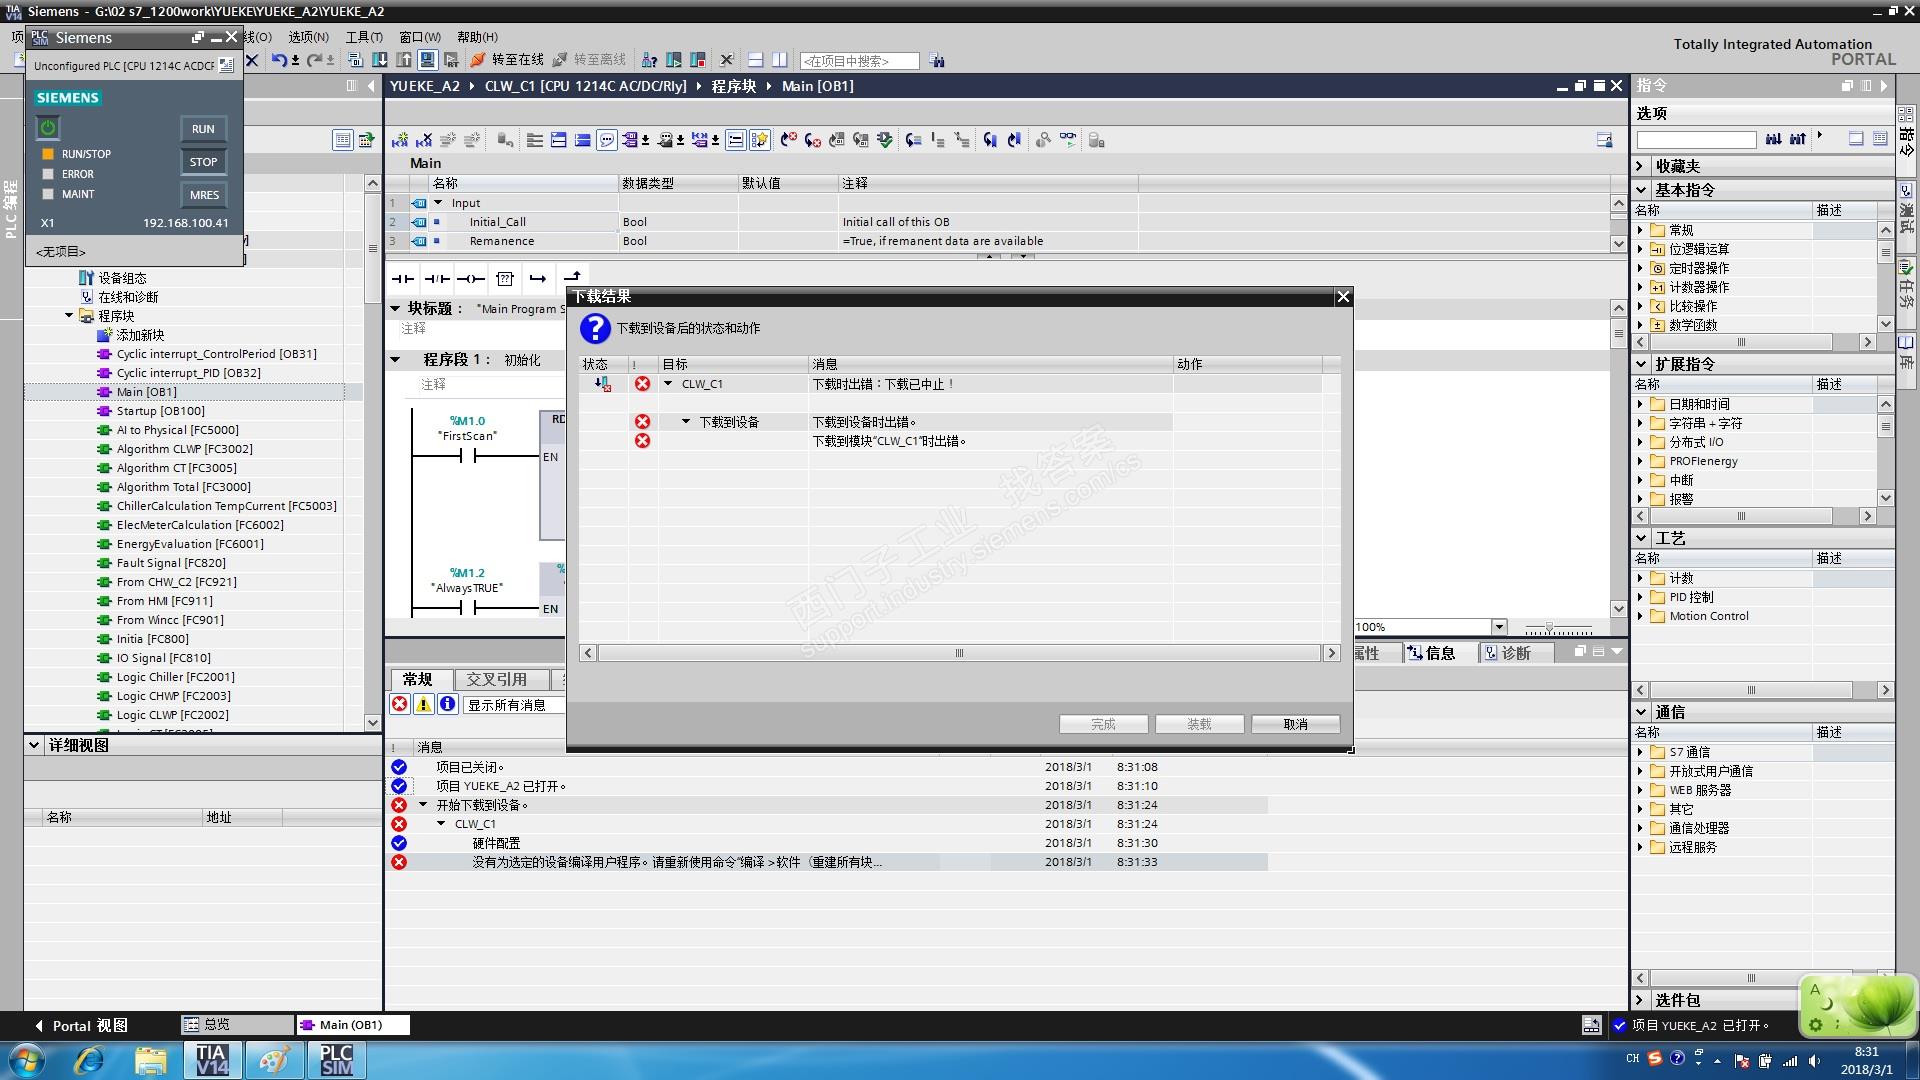Click the PLCSIM power button icon
This screenshot has width=1920, height=1080.
(47, 128)
